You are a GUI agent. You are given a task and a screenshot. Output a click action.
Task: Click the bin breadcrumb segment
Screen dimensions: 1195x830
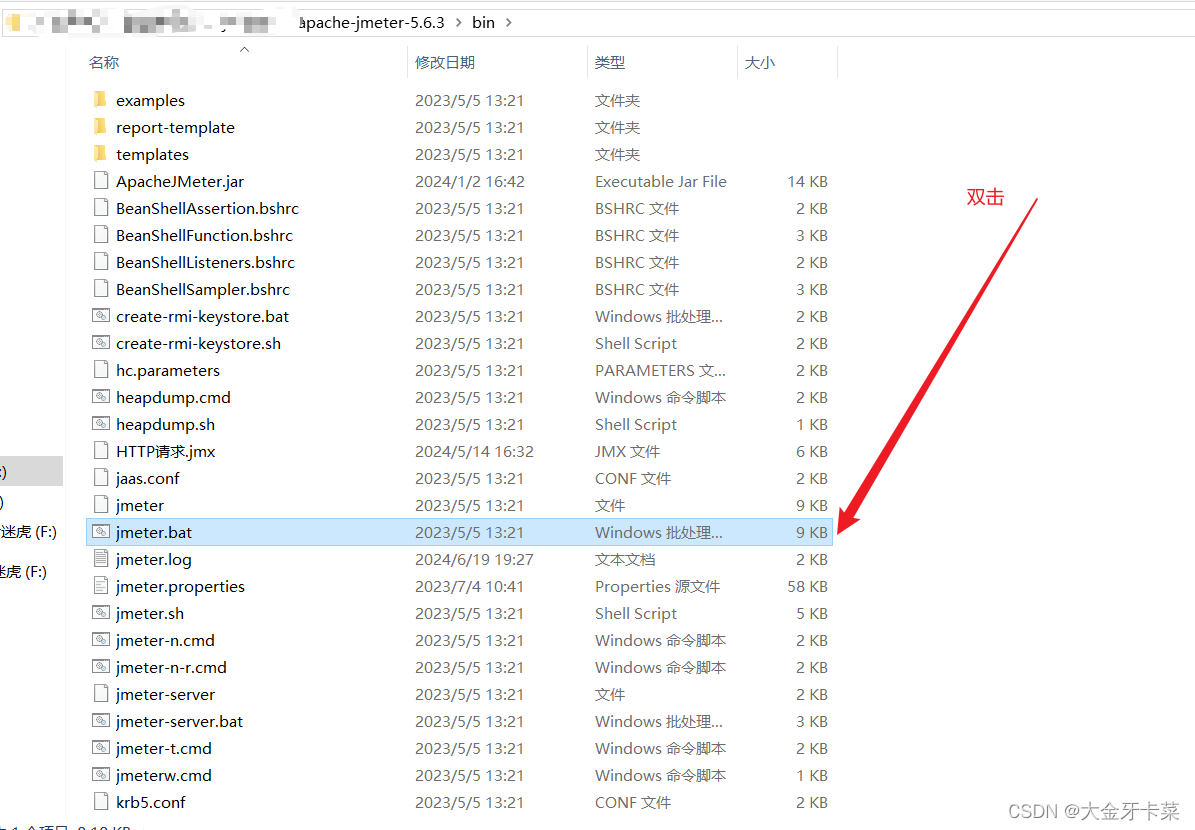pyautogui.click(x=483, y=22)
